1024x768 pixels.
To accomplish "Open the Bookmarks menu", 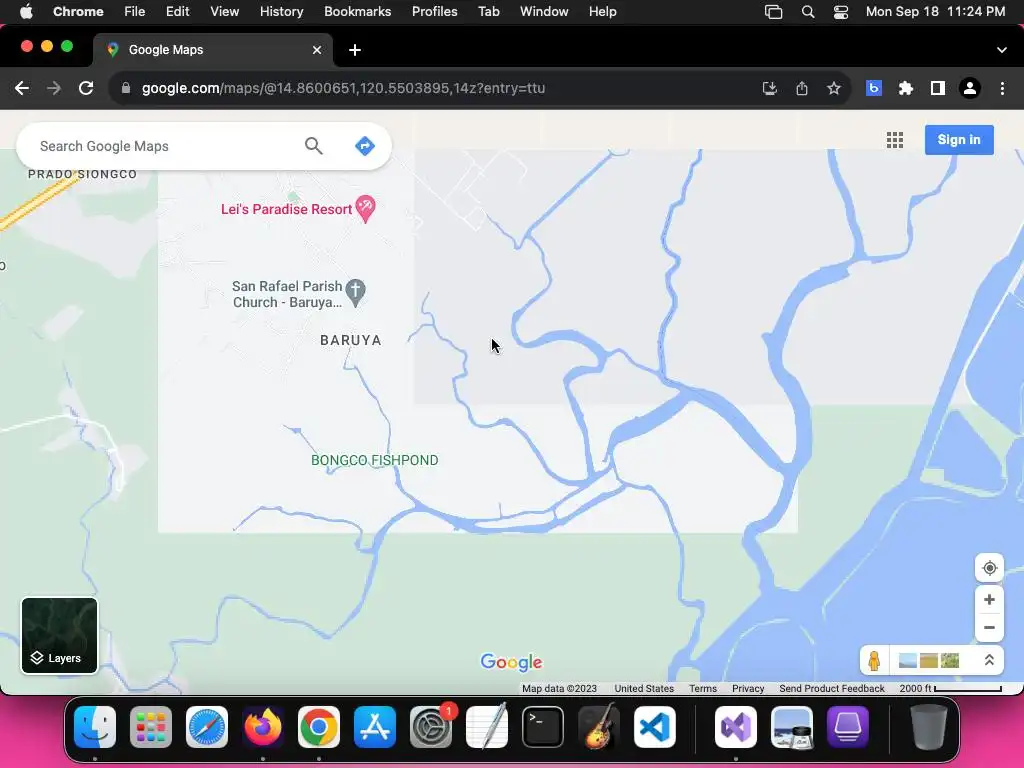I will [x=357, y=11].
